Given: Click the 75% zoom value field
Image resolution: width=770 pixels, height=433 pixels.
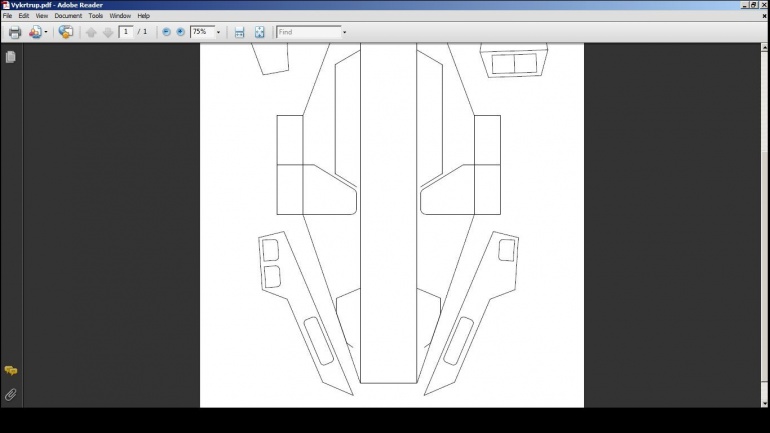Looking at the screenshot, I should pyautogui.click(x=202, y=32).
